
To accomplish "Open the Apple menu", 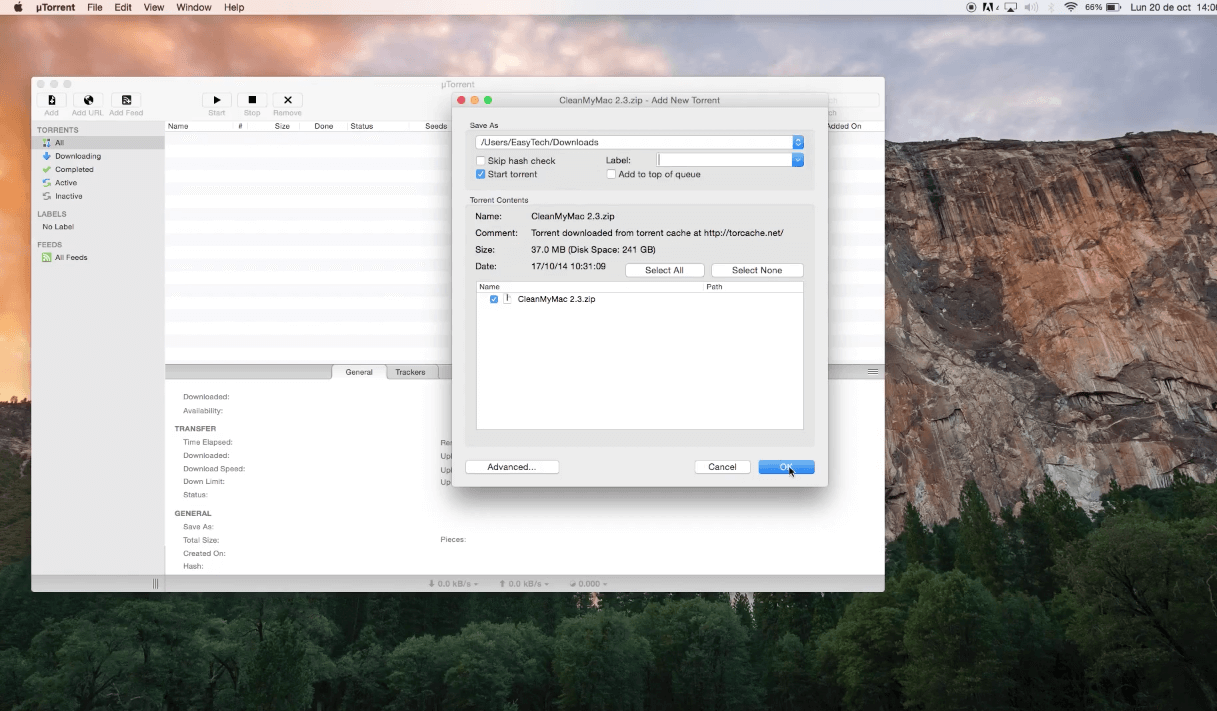I will pyautogui.click(x=18, y=7).
